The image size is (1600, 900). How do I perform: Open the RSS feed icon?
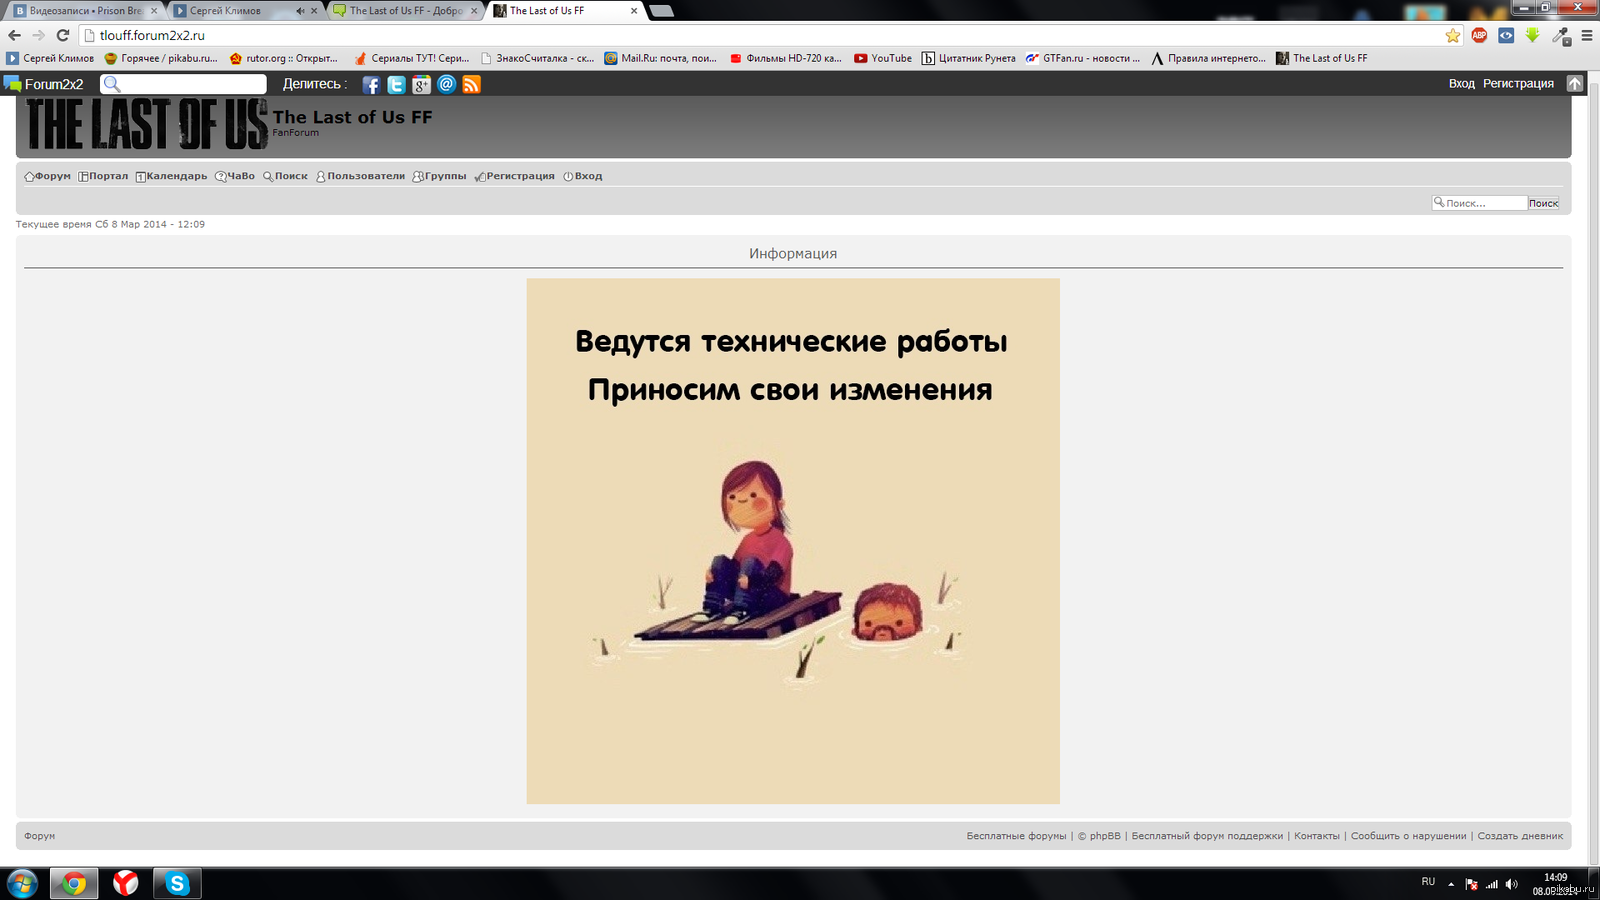point(472,85)
